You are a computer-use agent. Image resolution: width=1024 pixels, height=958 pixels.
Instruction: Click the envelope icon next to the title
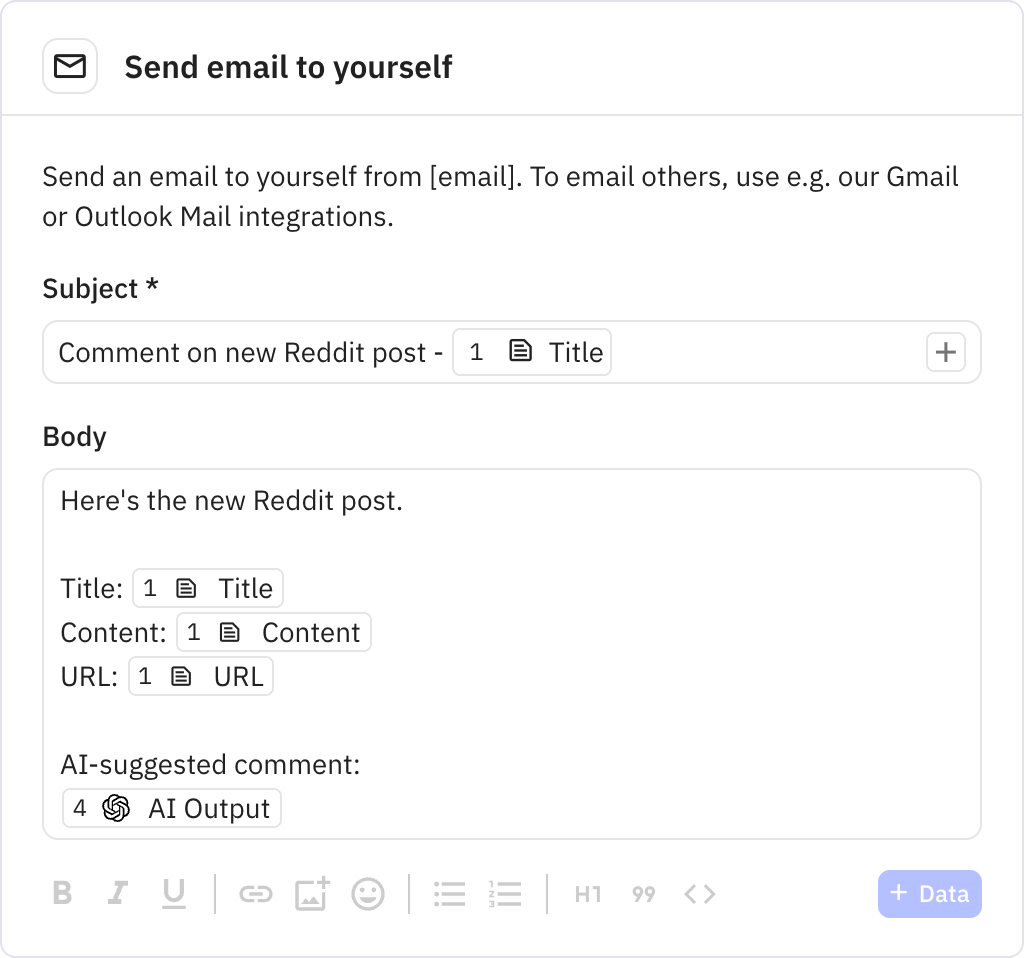click(70, 66)
